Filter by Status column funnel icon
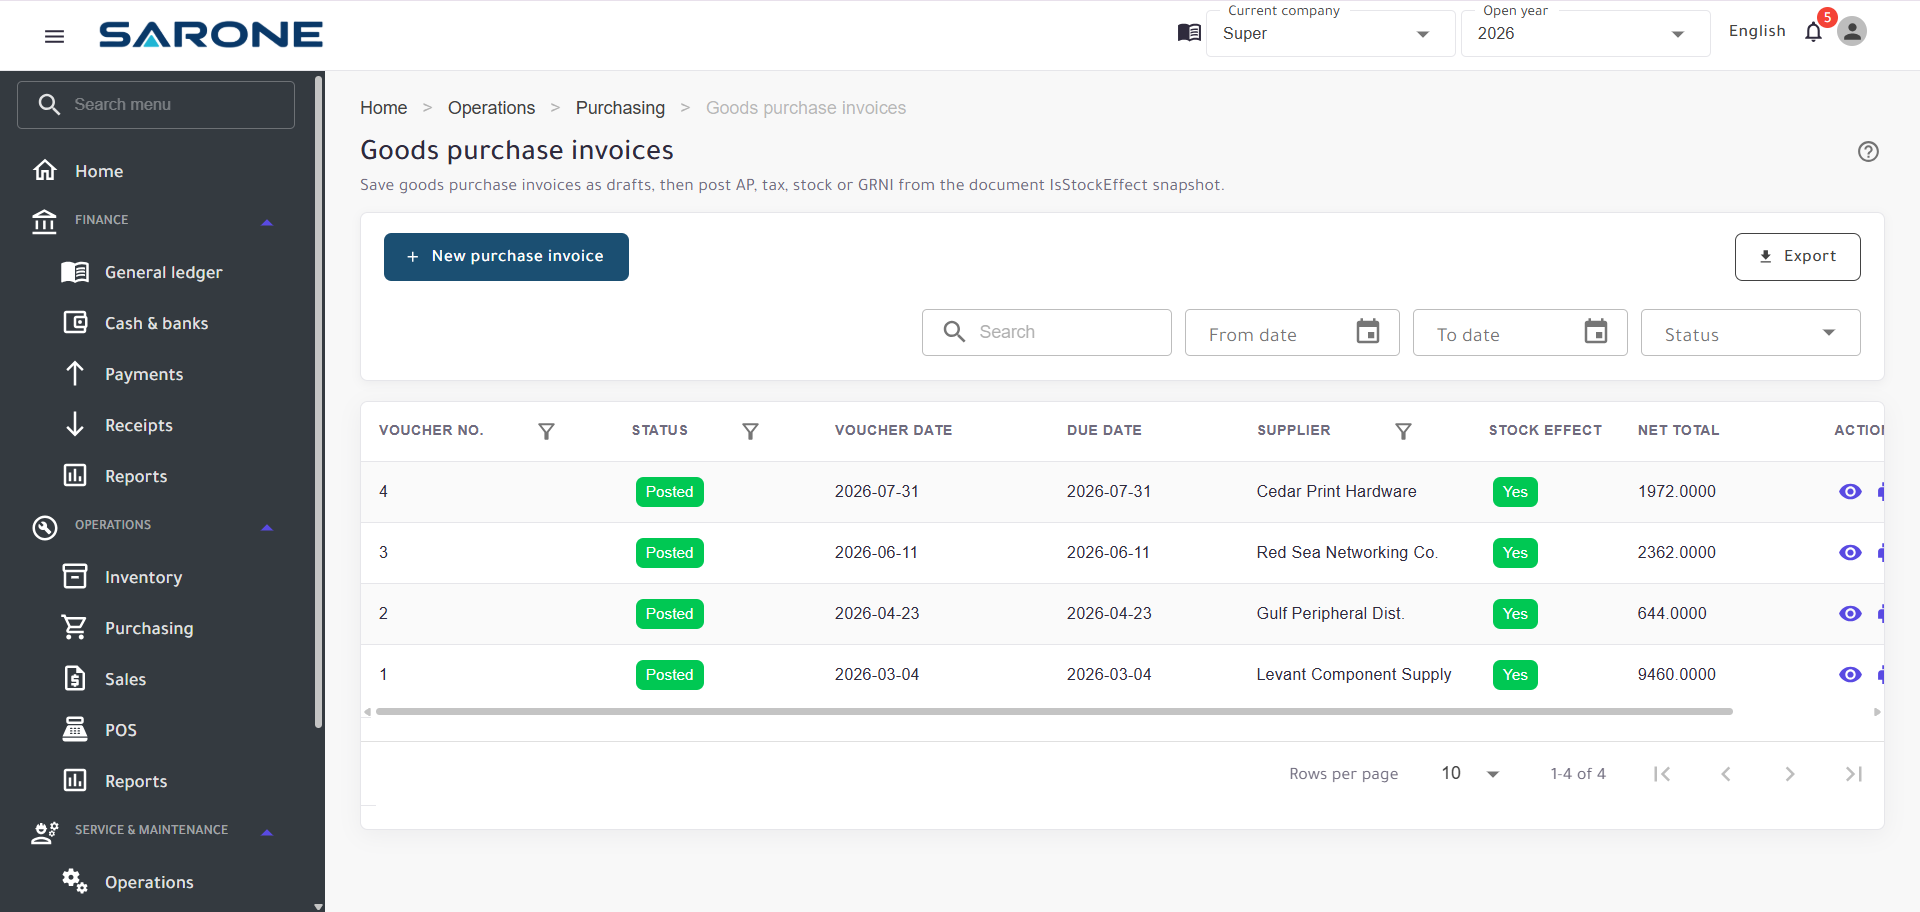Screen dimensions: 1920x912 pyautogui.click(x=750, y=431)
